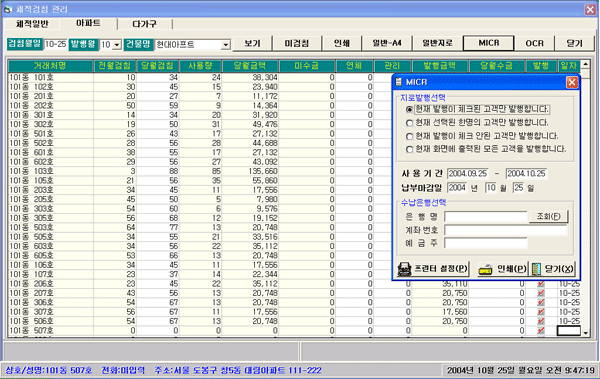Click empty 일자 cell in 101동 507호 row
This screenshot has width=600, height=379.
[569, 331]
